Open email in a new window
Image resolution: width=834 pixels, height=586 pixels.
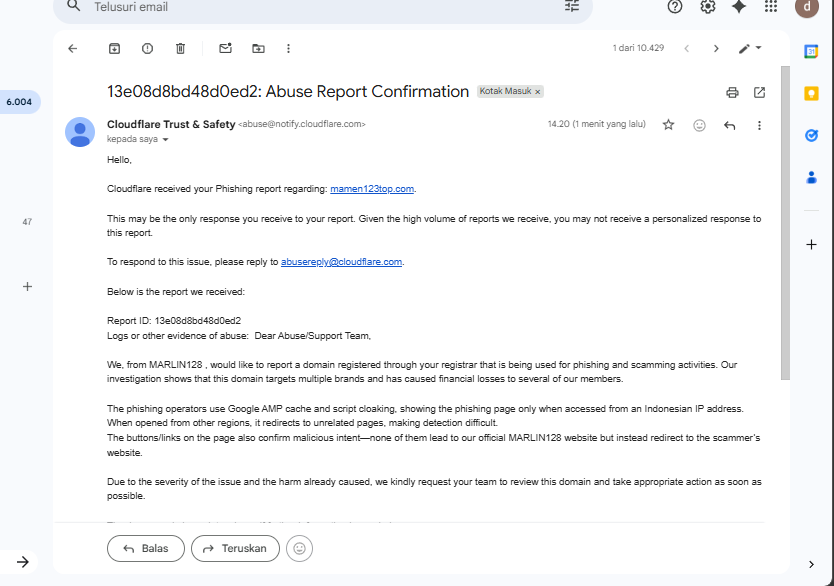point(759,92)
